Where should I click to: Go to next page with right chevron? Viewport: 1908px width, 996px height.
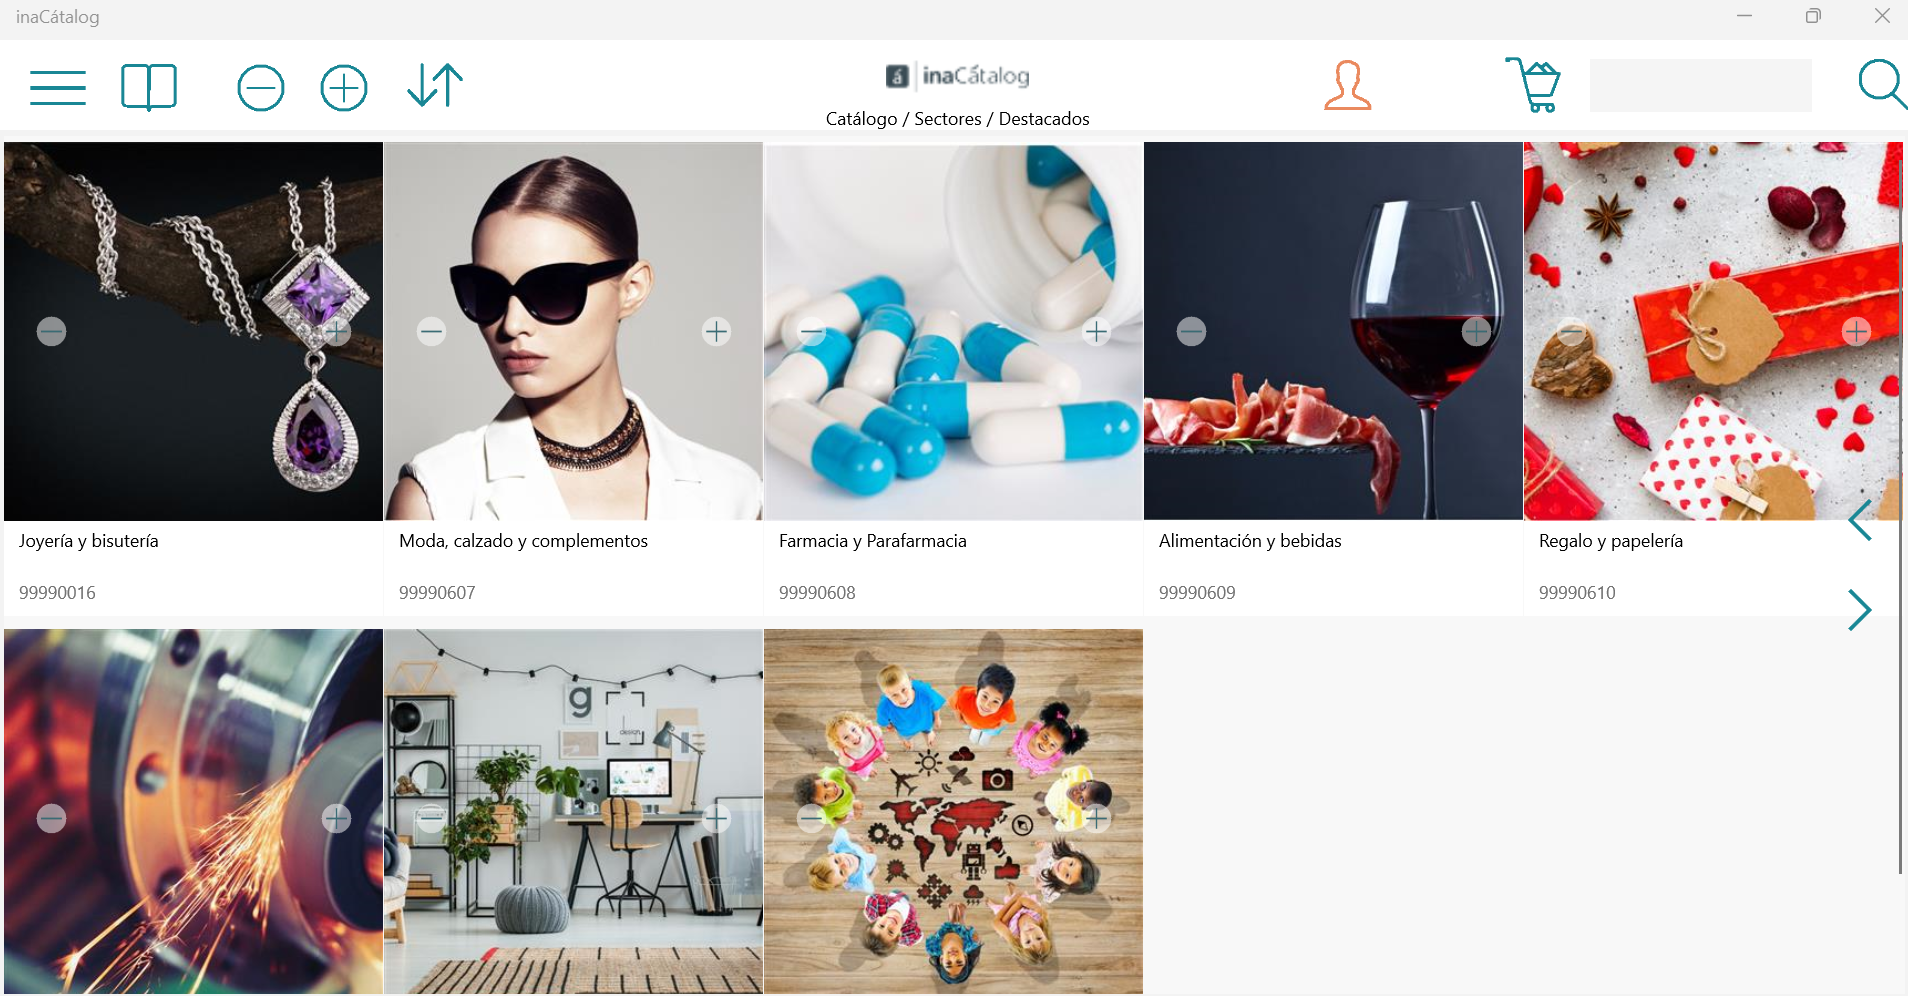(1860, 610)
